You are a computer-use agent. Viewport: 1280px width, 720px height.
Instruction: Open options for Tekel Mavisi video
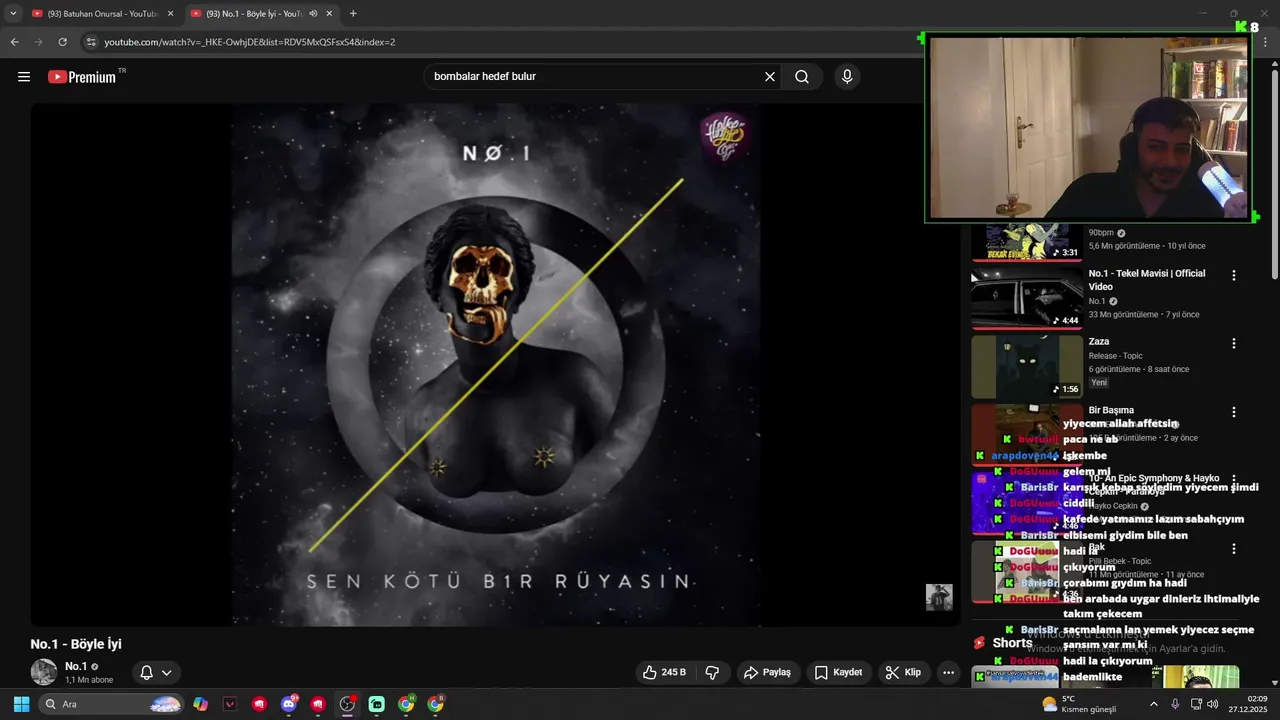point(1234,275)
